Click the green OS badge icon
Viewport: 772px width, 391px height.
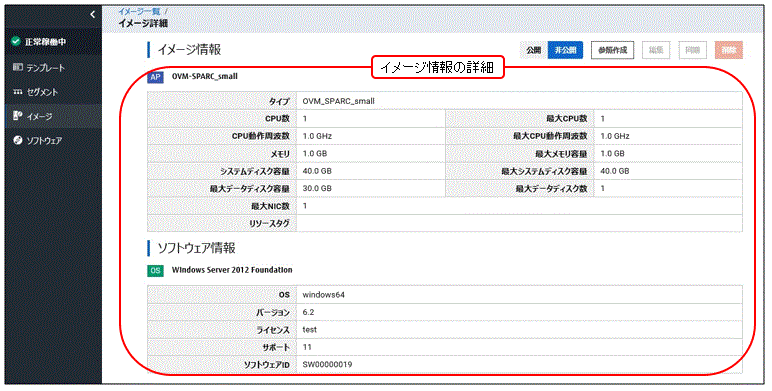155,270
